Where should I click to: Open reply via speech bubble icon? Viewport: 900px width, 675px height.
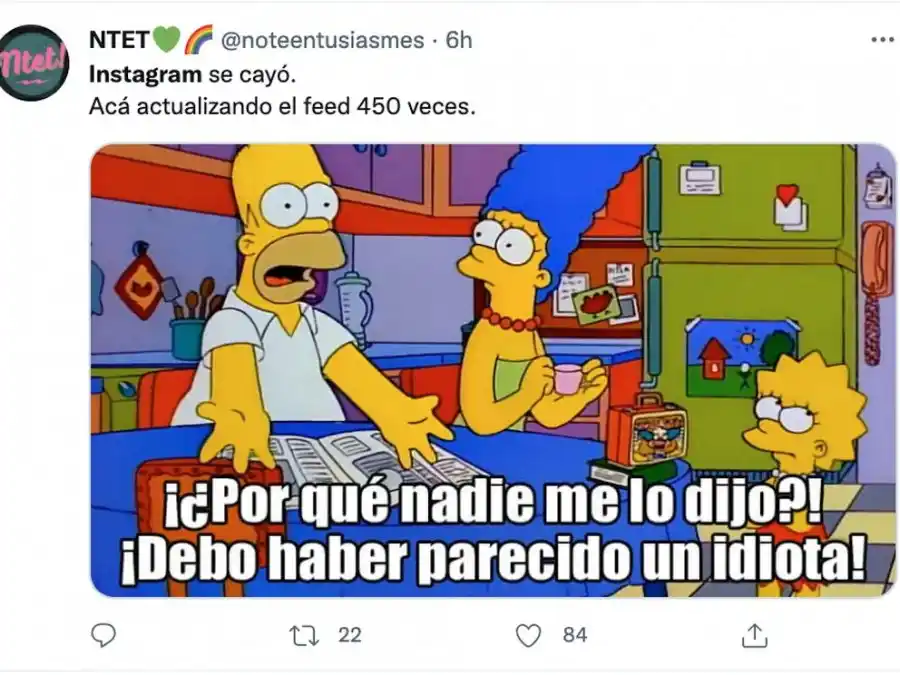pos(104,635)
